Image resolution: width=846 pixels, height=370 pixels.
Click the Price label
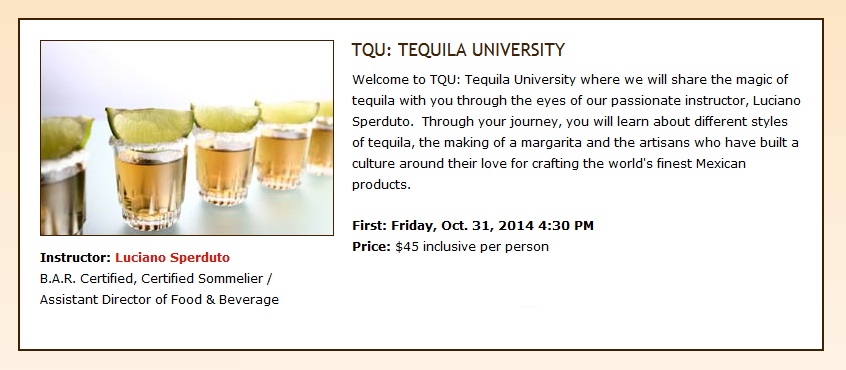pyautogui.click(x=371, y=247)
